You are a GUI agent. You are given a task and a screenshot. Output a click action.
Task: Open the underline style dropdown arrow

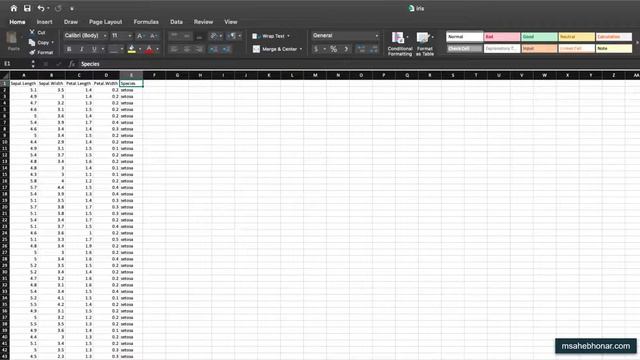pos(102,49)
